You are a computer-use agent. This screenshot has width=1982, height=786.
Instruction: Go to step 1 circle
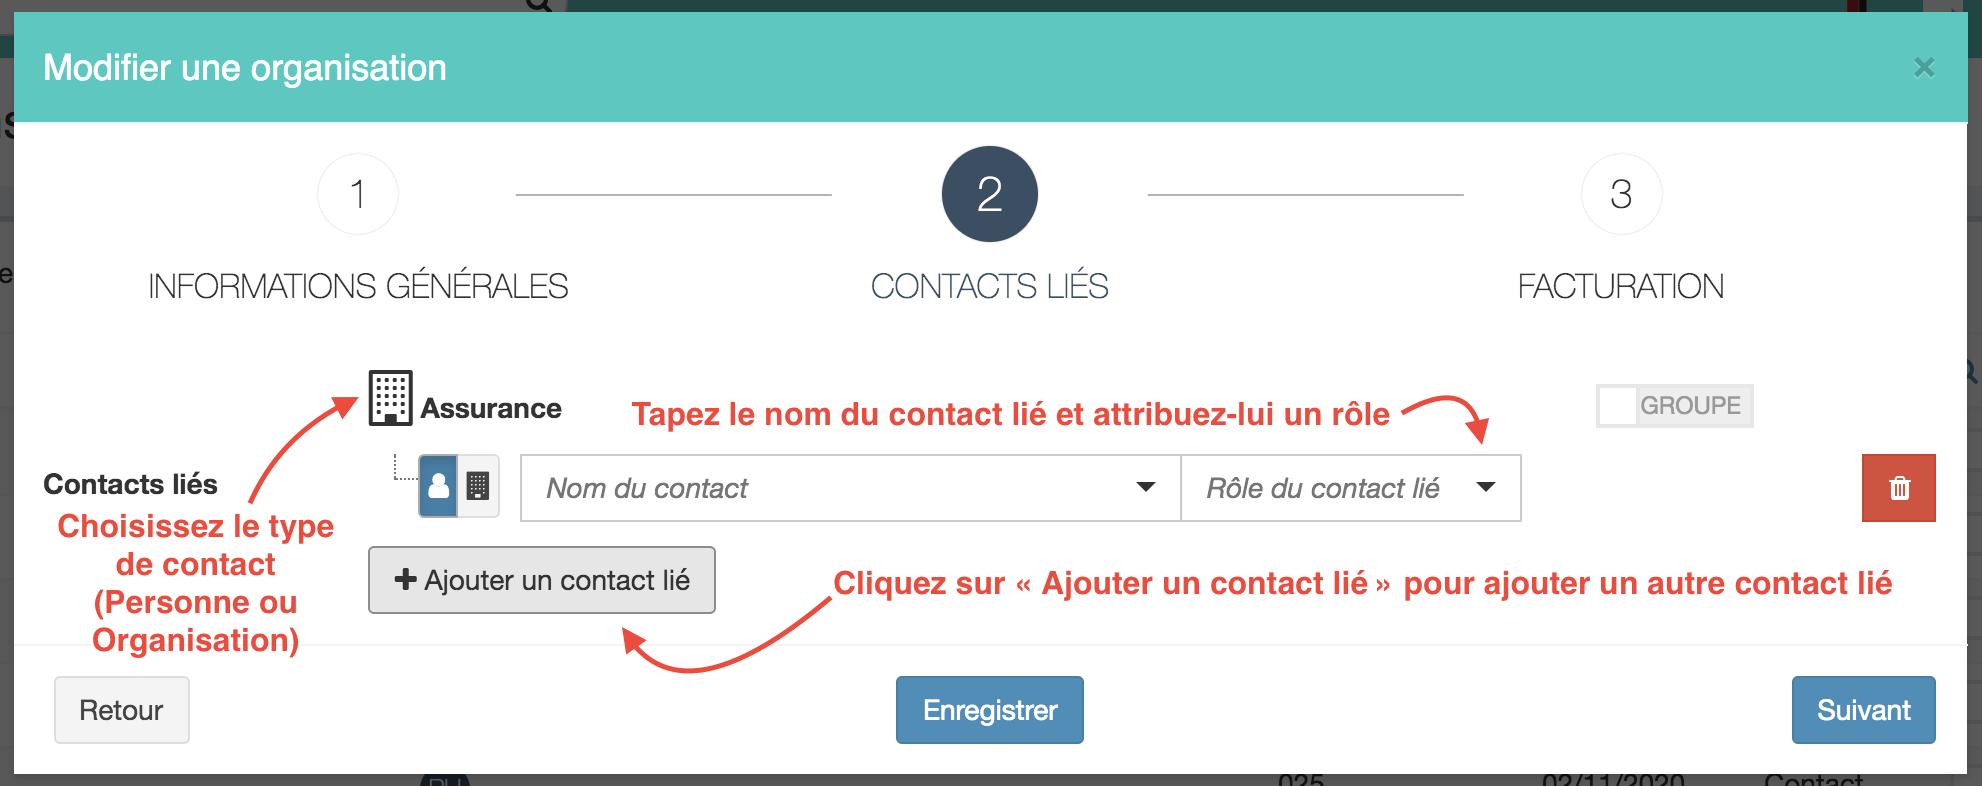click(x=358, y=194)
